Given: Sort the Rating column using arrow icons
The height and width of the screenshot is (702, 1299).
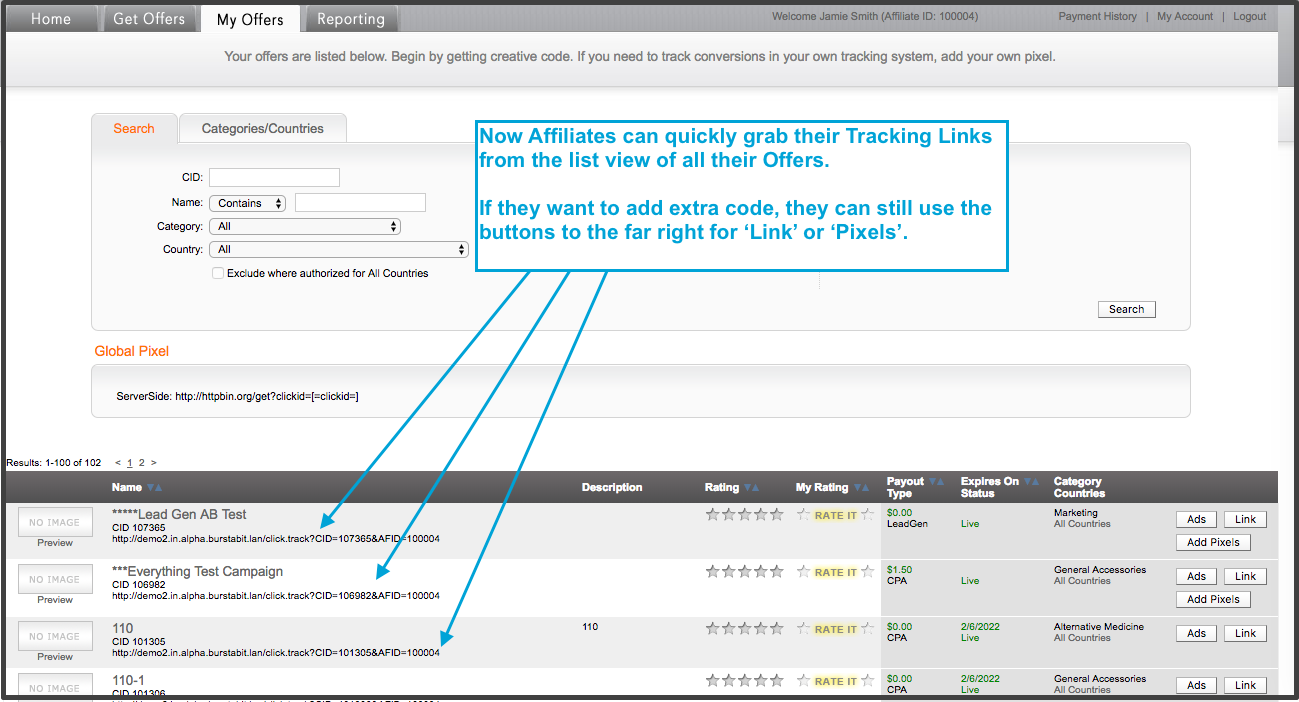Looking at the screenshot, I should 751,488.
